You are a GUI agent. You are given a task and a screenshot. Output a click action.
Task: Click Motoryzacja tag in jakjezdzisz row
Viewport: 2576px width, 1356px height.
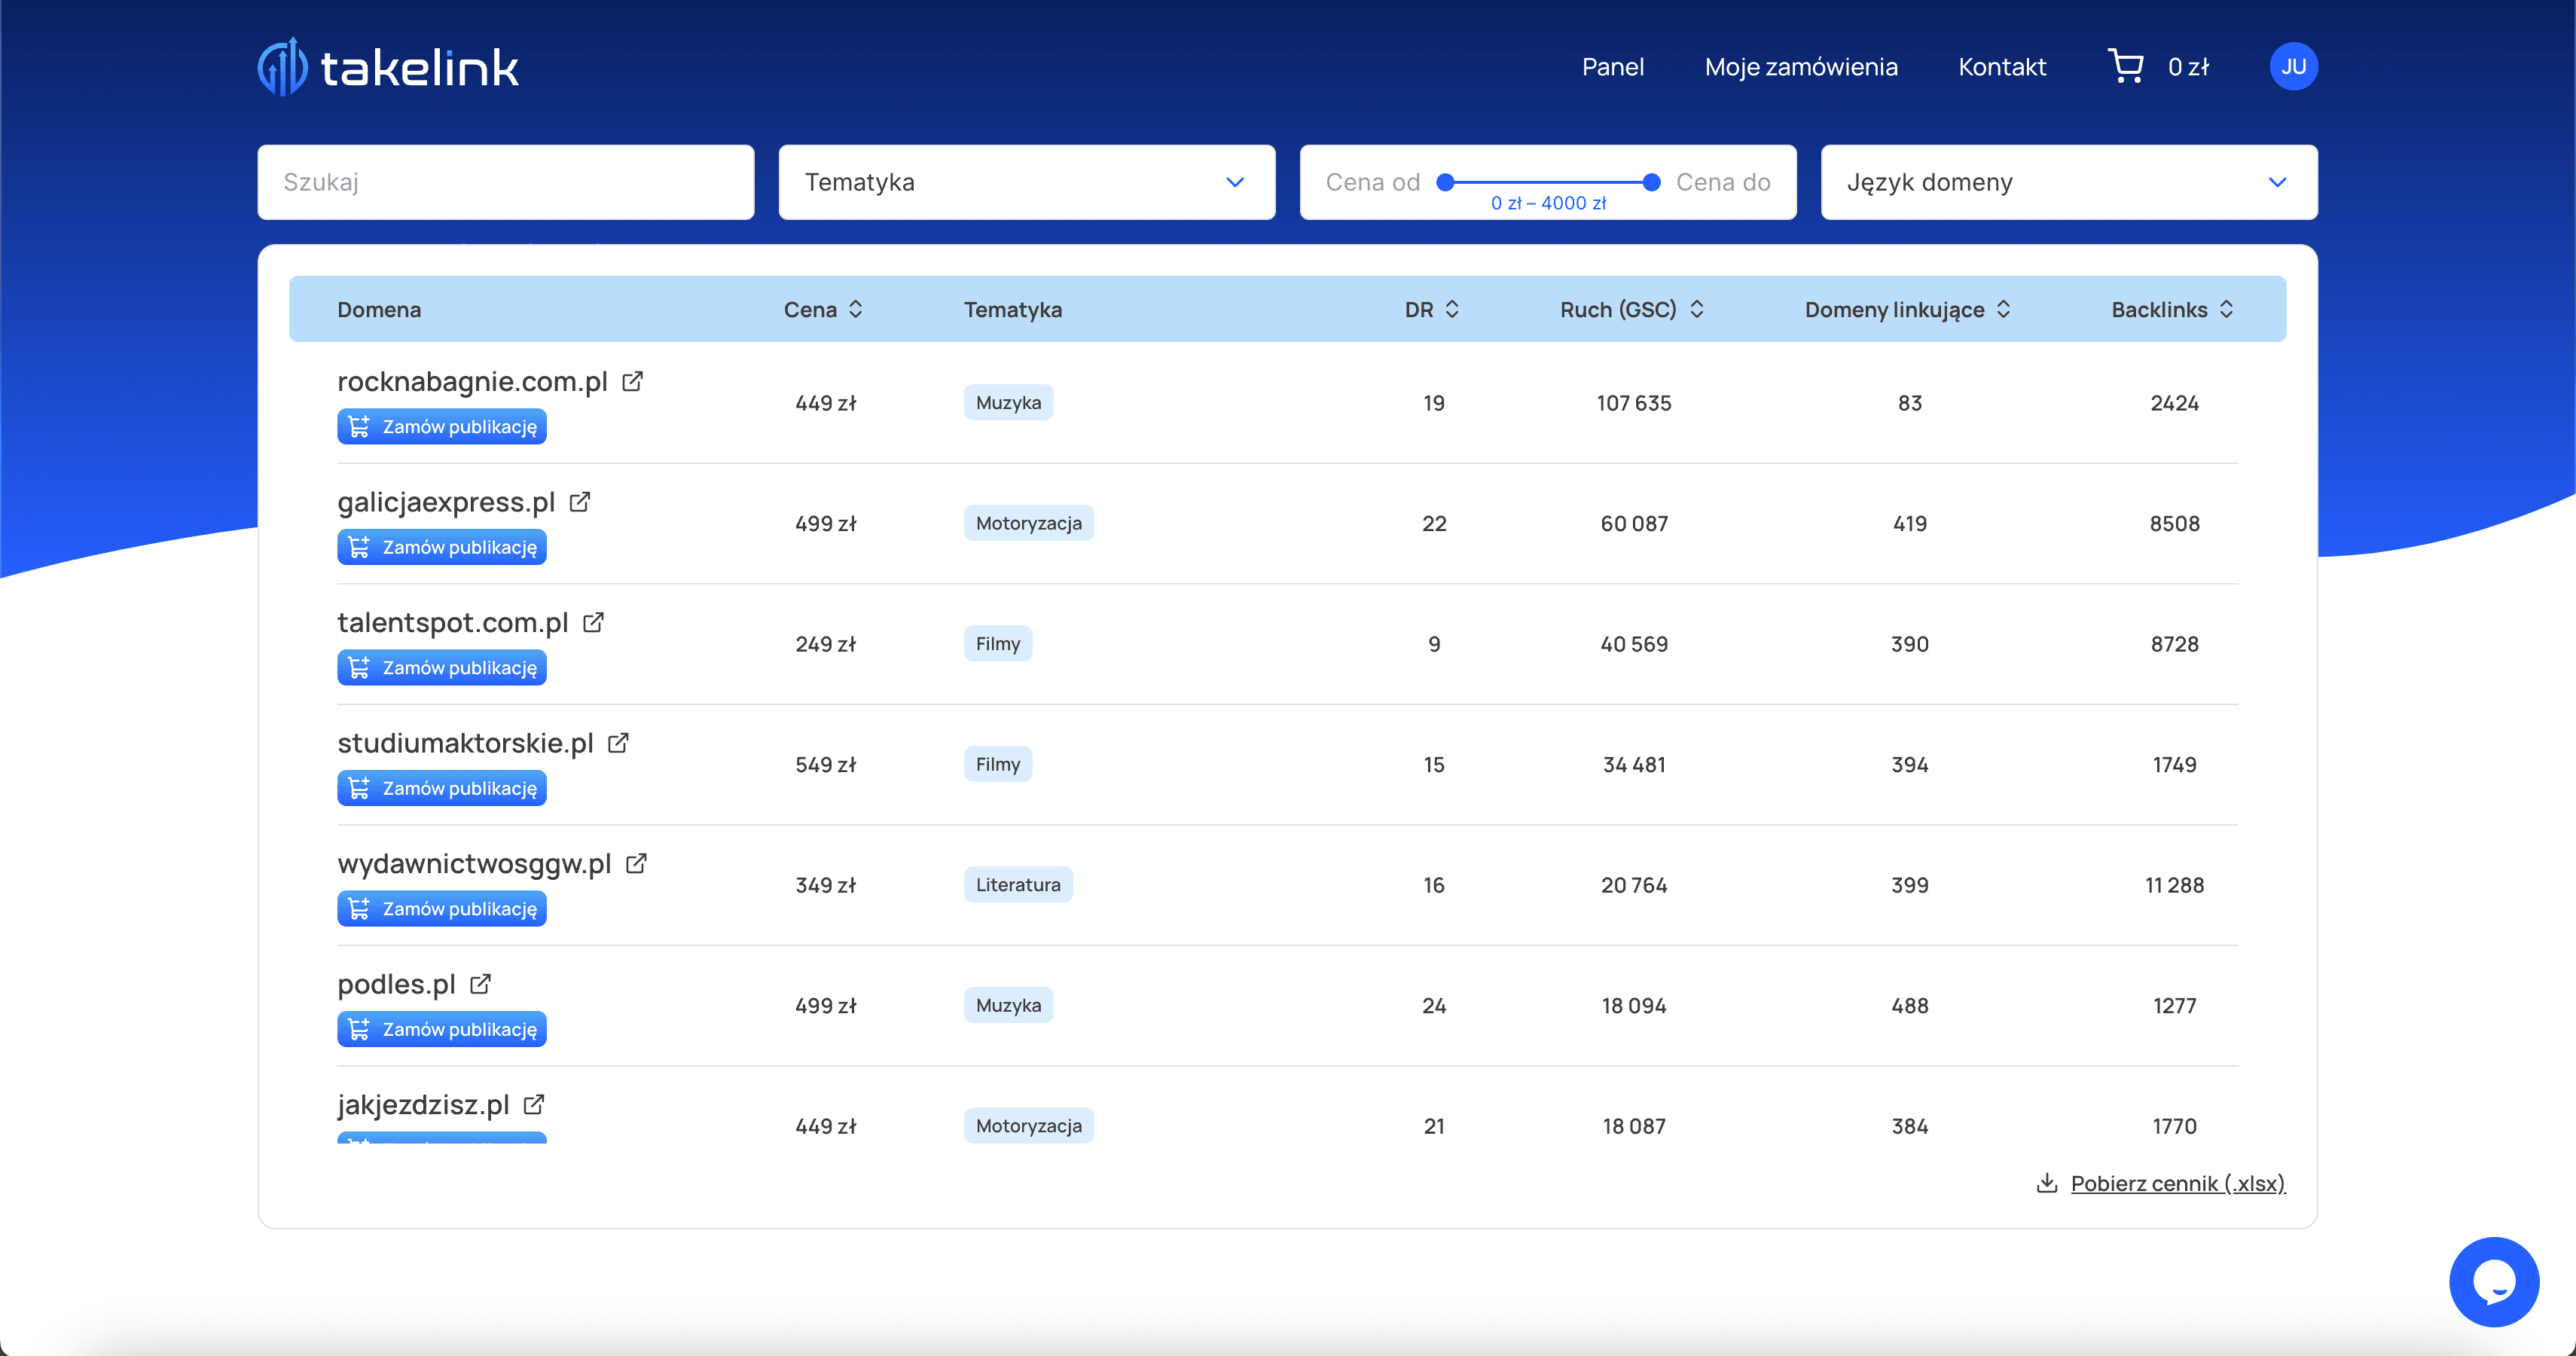click(x=1028, y=1126)
